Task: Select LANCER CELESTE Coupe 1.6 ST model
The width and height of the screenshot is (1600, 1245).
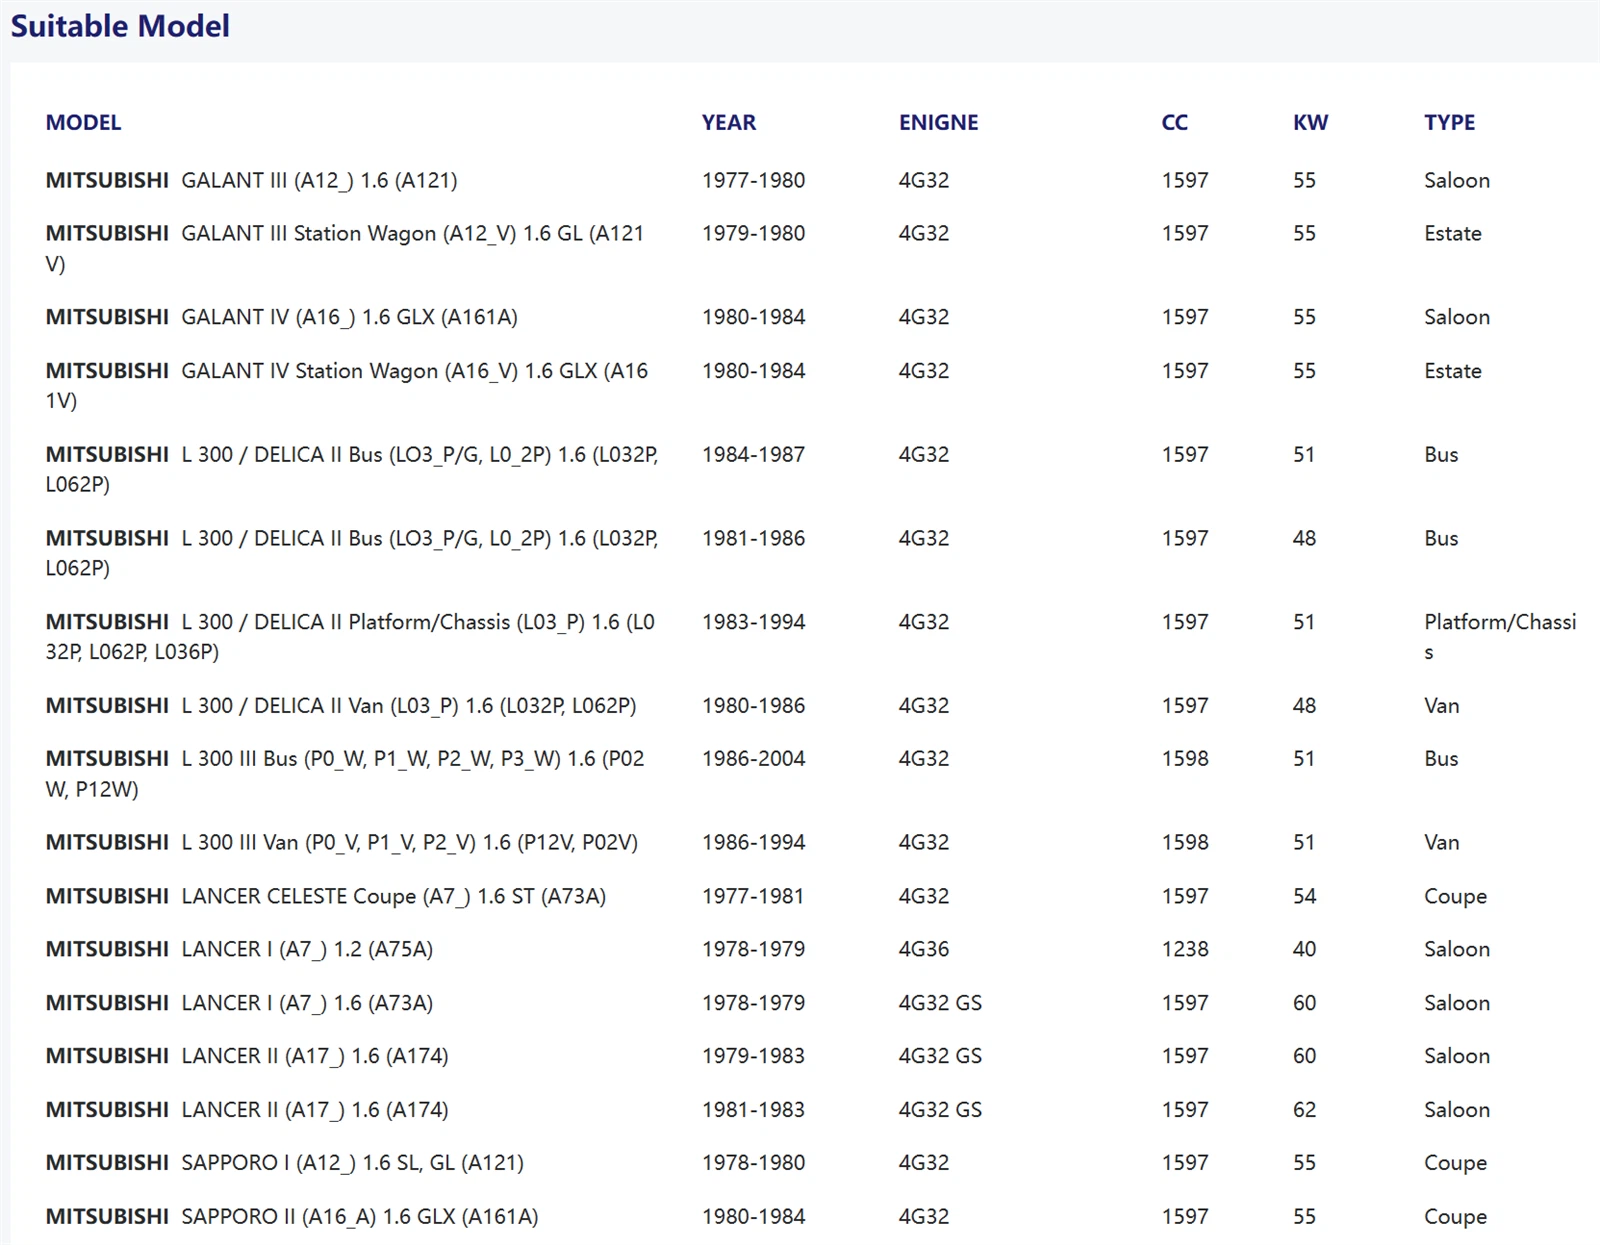Action: coord(325,896)
